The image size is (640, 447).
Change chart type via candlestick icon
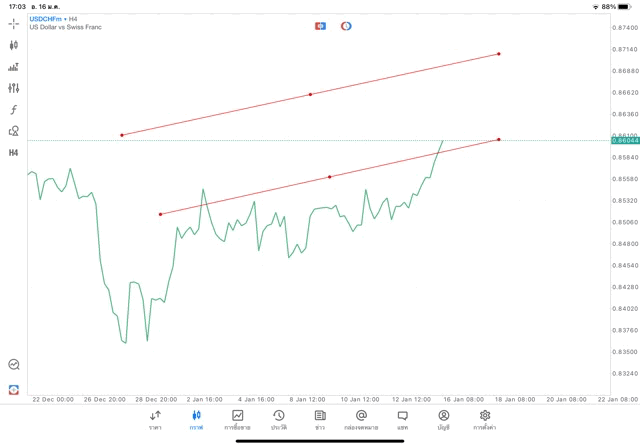14,45
